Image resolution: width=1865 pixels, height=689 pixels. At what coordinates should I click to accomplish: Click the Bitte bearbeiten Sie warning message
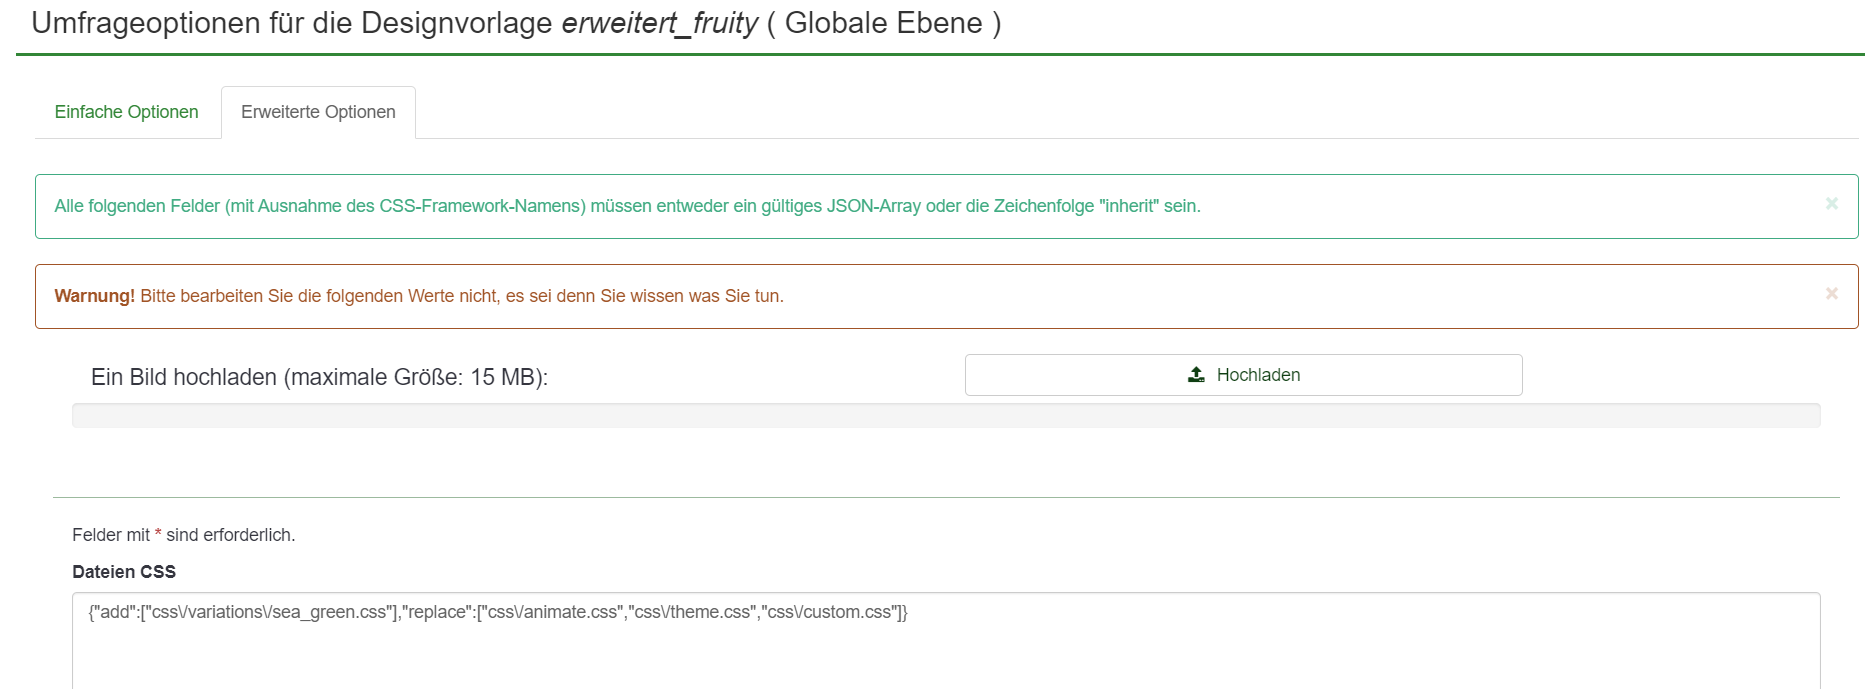click(x=462, y=296)
